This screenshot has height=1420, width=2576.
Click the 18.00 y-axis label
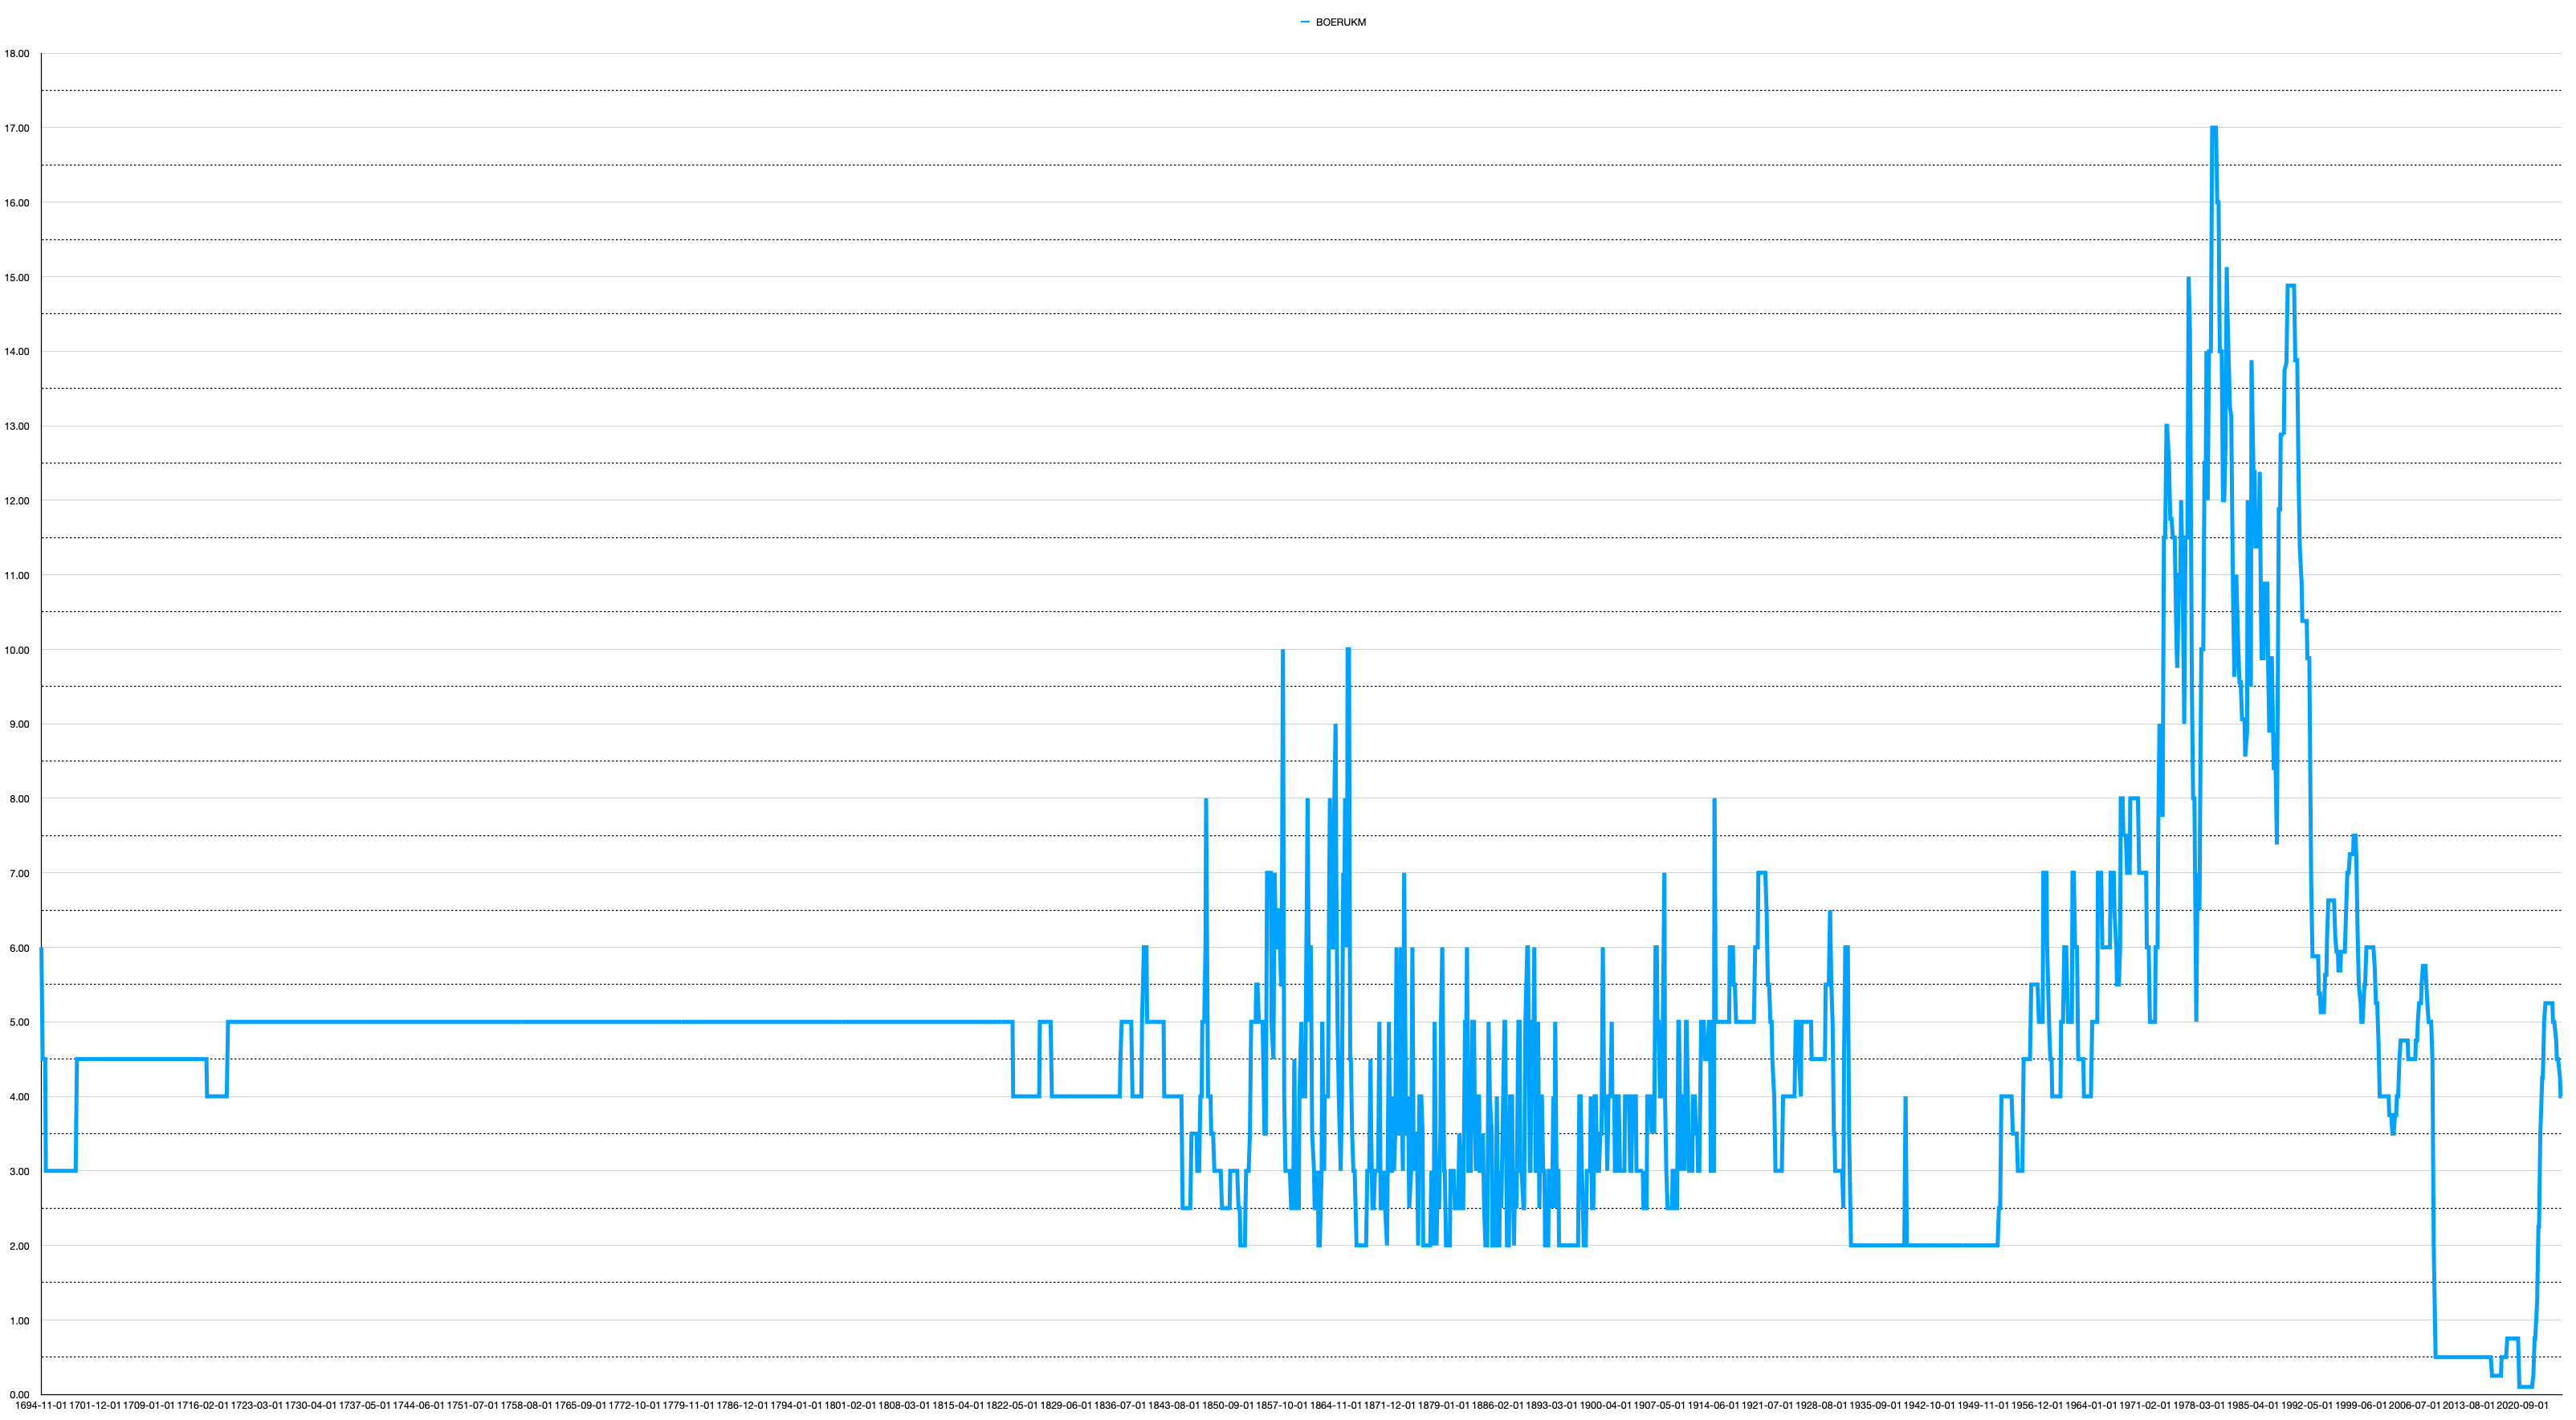[x=17, y=54]
